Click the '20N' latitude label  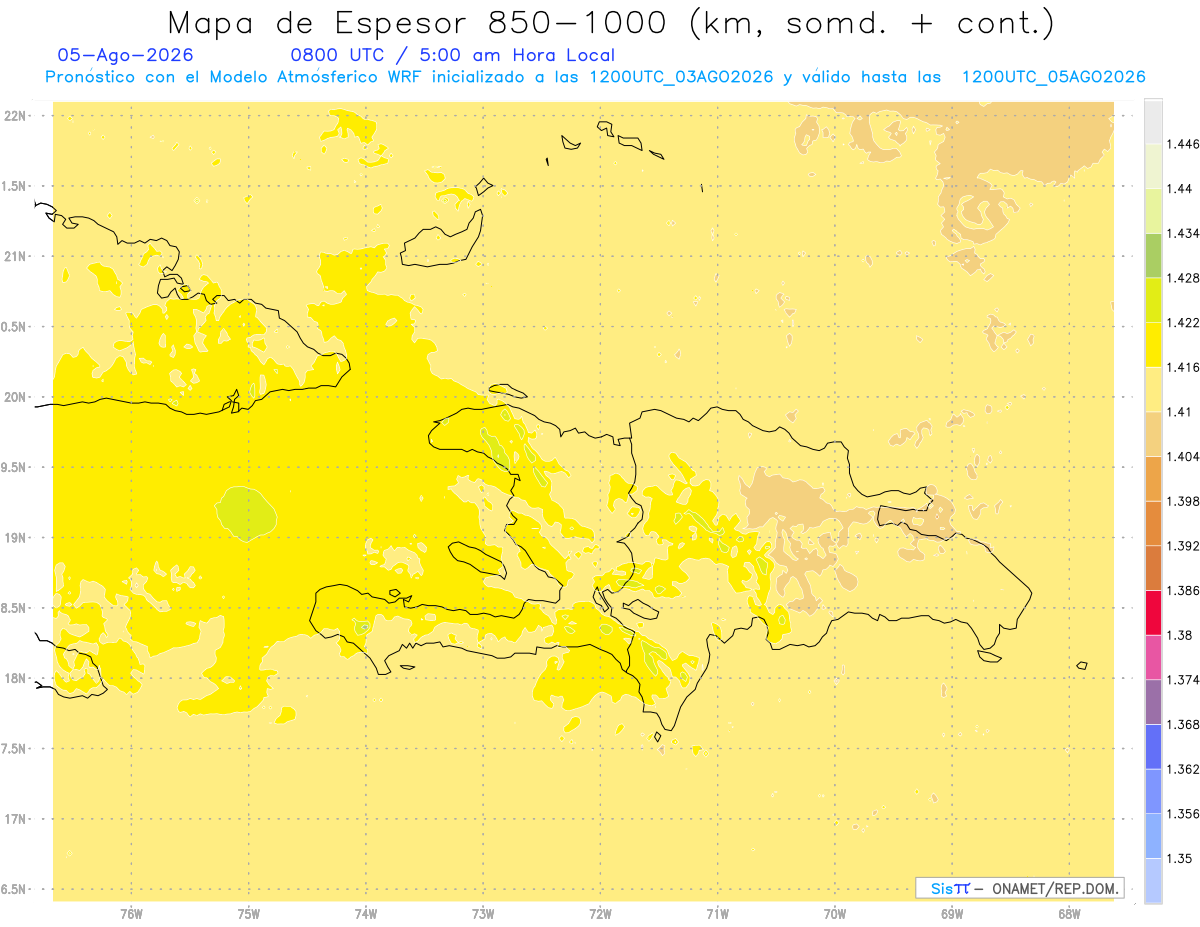pos(14,397)
